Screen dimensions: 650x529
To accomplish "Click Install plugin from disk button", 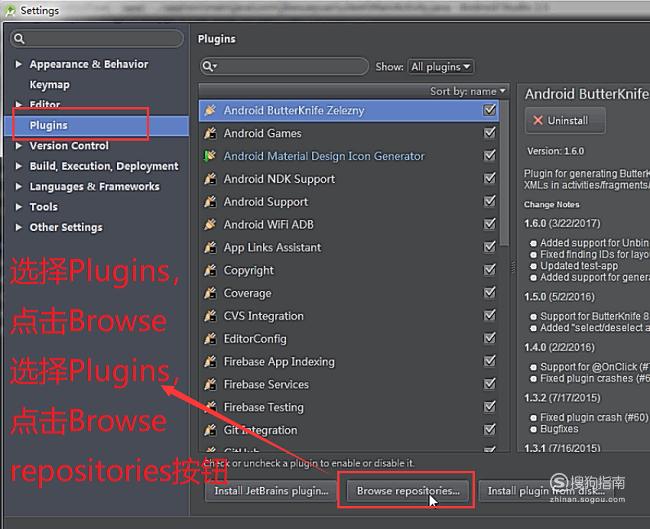I will [546, 491].
